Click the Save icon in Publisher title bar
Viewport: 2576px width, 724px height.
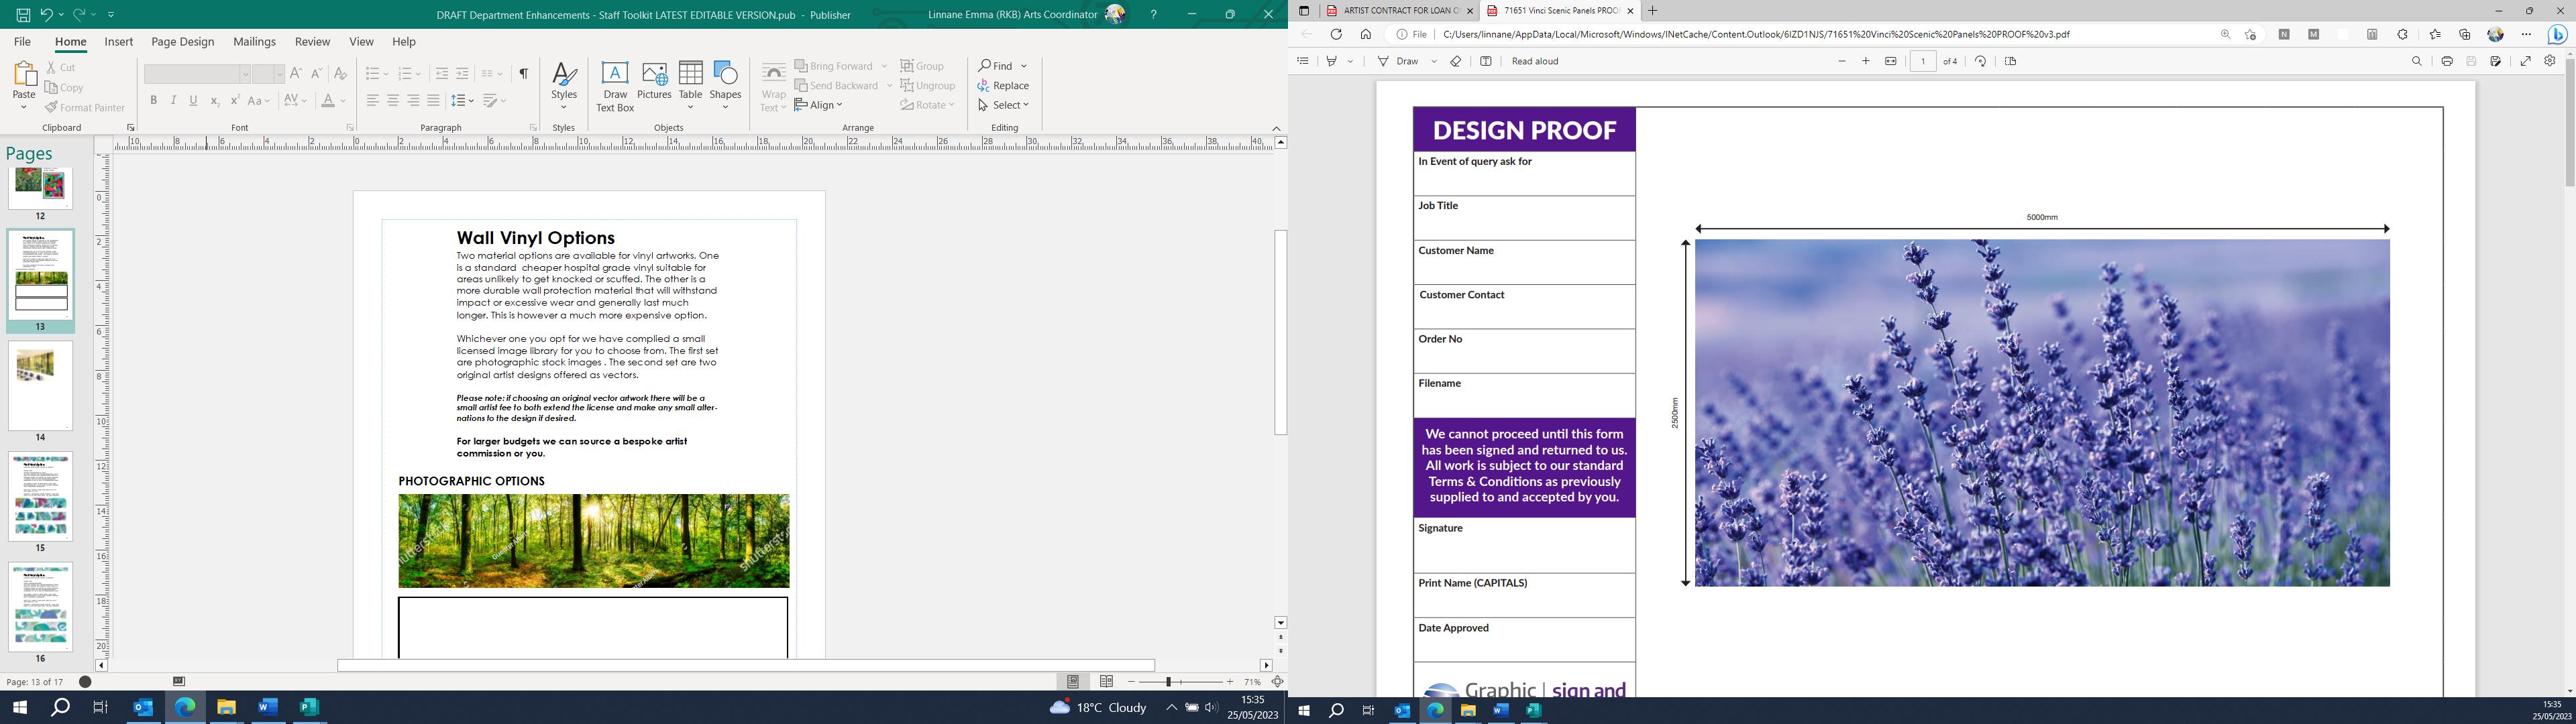(23, 15)
